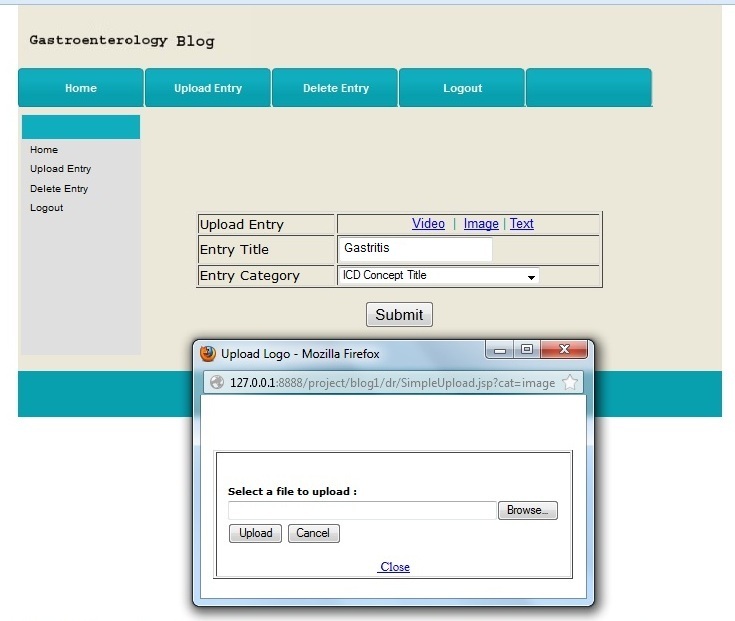This screenshot has height=621, width=735.
Task: Choose the Image upload type link
Action: 481,224
